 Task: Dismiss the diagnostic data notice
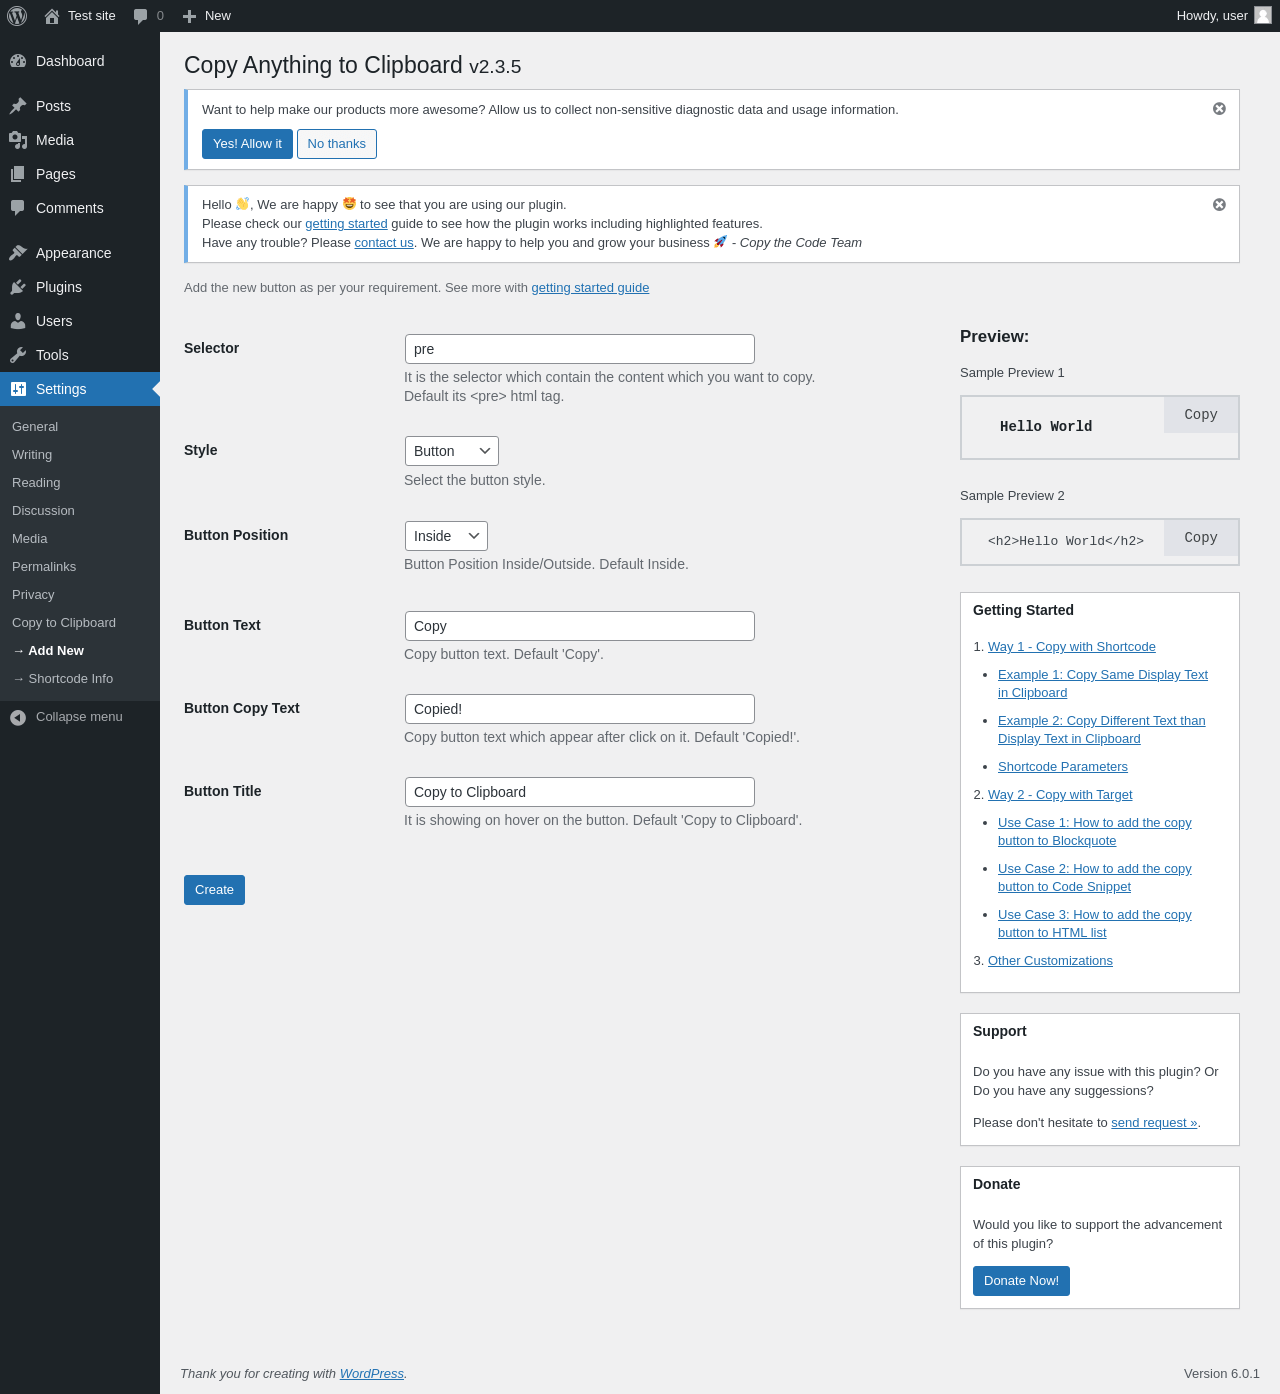(1219, 109)
